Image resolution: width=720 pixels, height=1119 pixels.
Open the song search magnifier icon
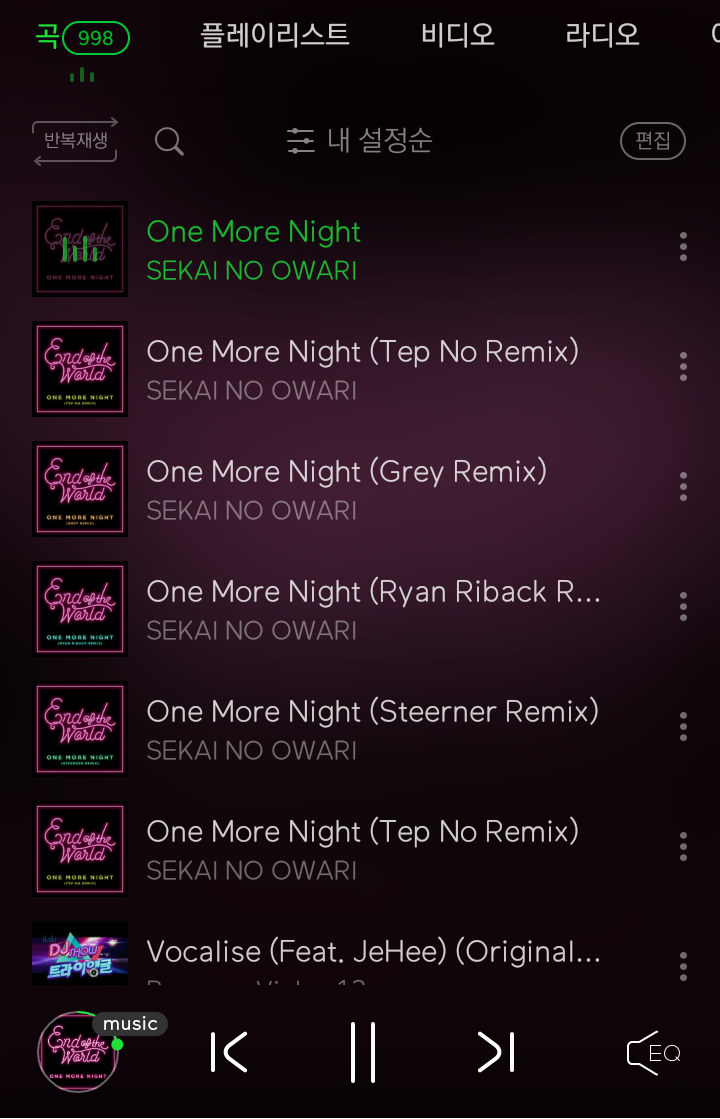click(169, 141)
